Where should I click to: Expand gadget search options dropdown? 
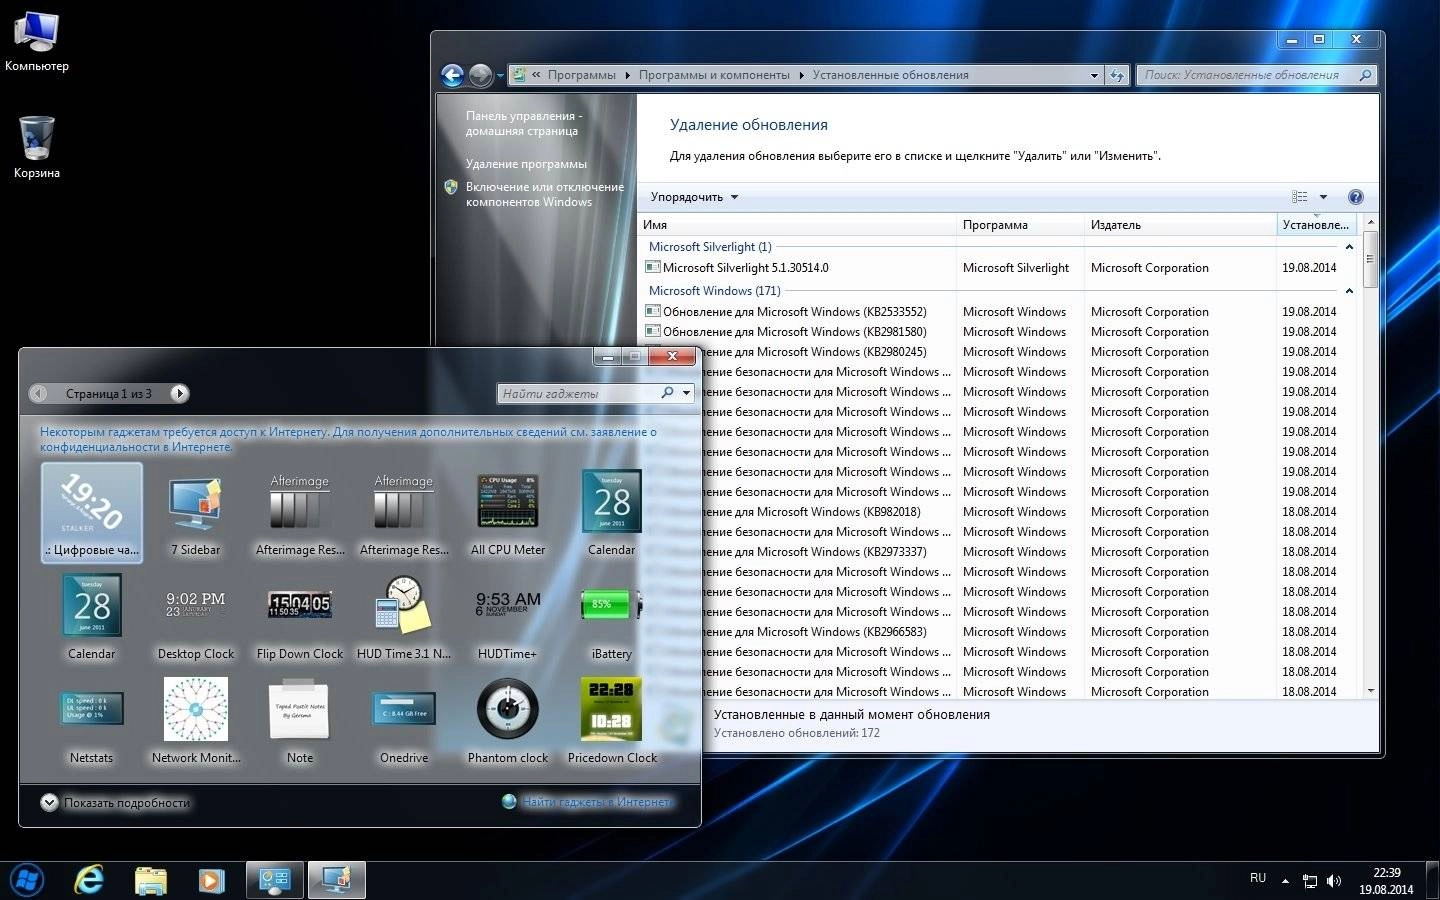tap(686, 393)
